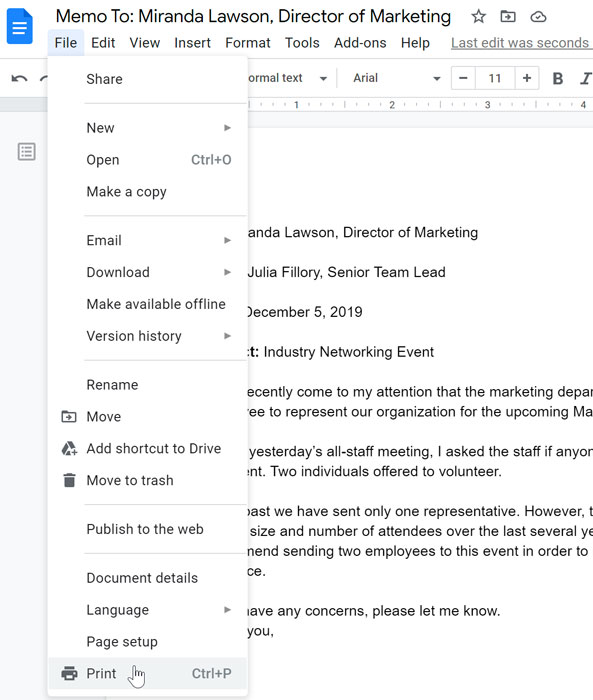Choose Share from File menu
593x700 pixels.
click(147, 79)
